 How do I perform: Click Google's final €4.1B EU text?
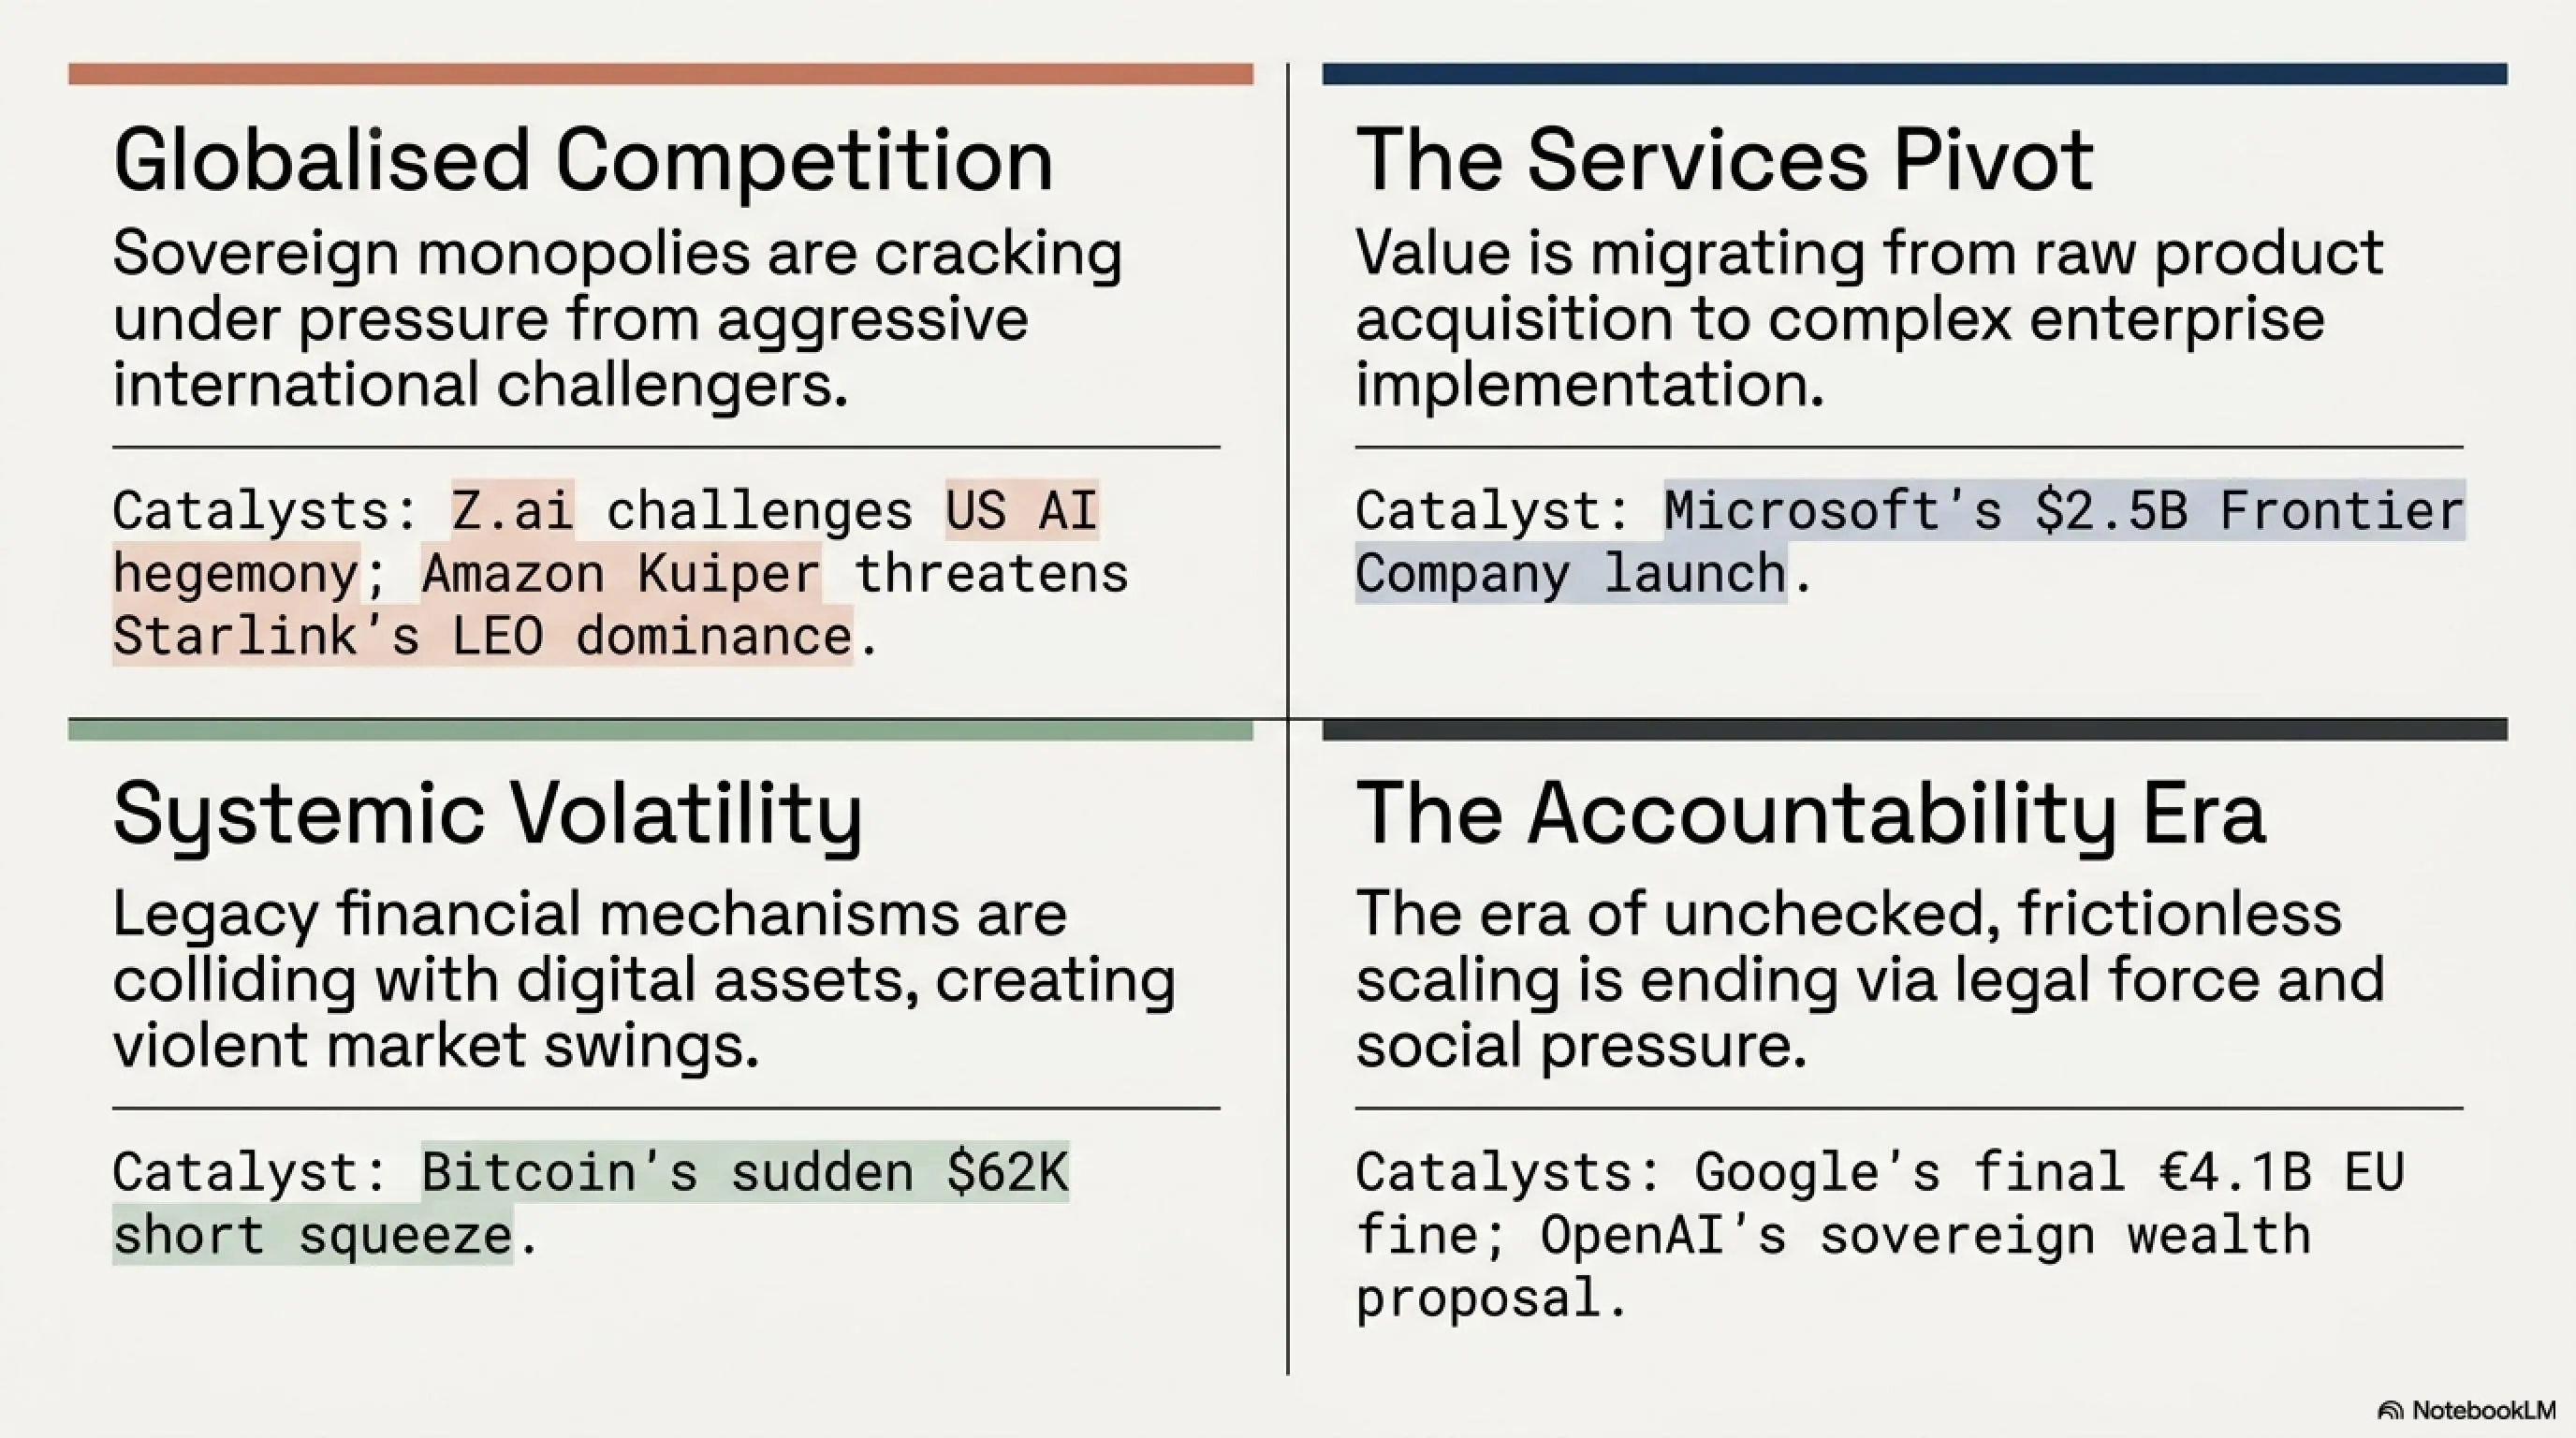[2049, 1171]
